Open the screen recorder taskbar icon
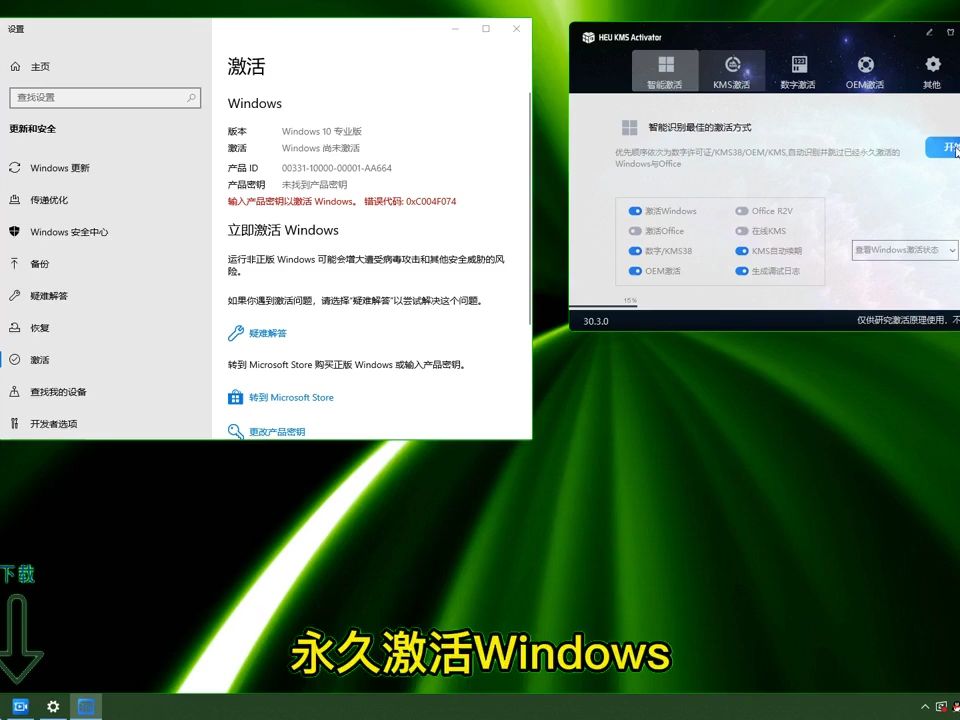Viewport: 960px width, 720px height. [20, 707]
